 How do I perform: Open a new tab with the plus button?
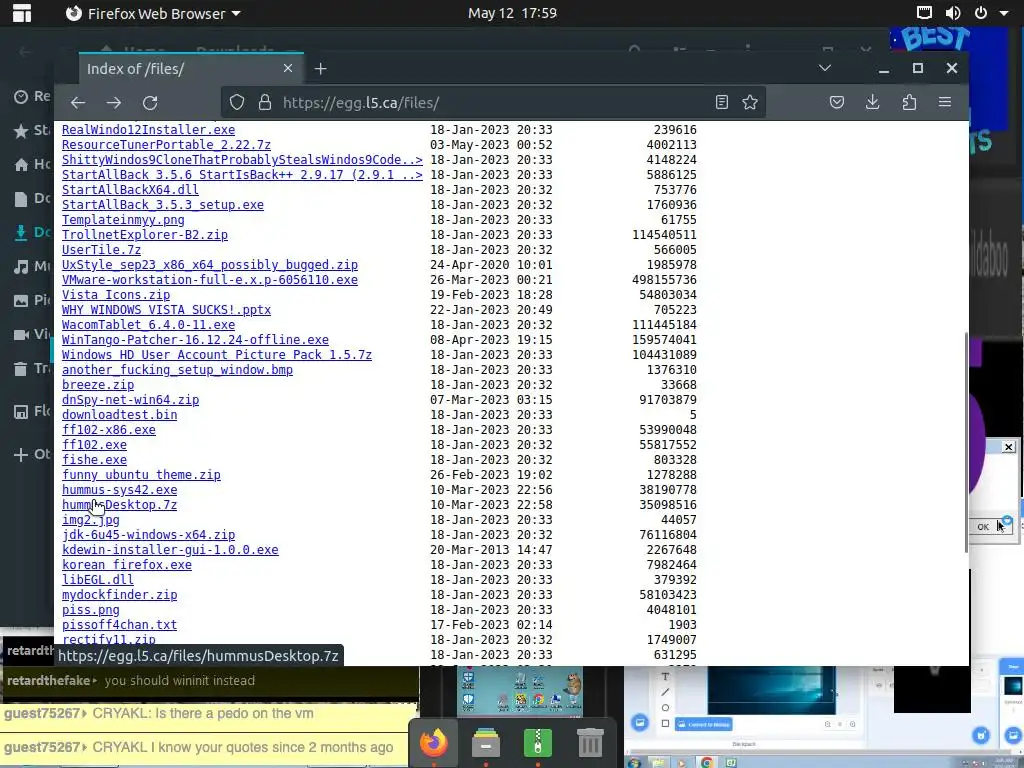pyautogui.click(x=320, y=69)
